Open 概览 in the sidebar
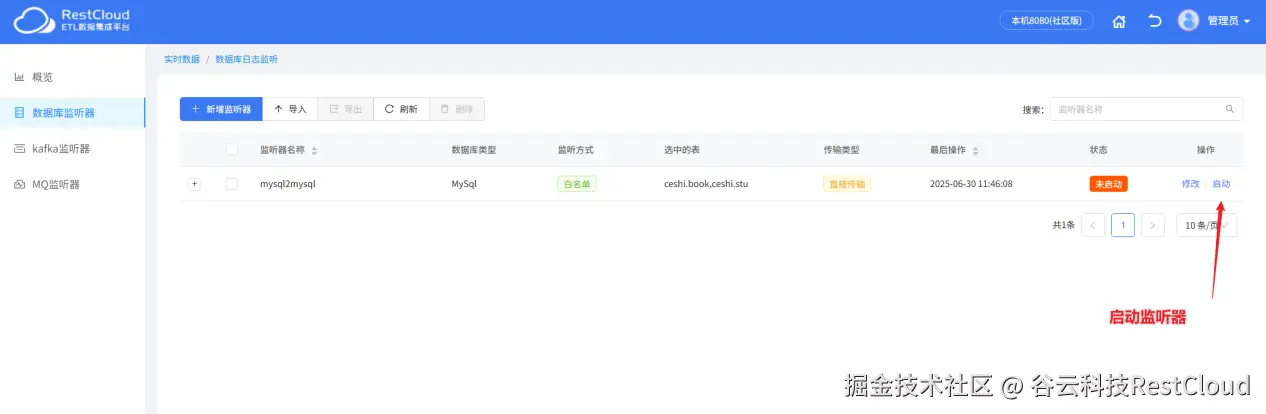 point(72,77)
